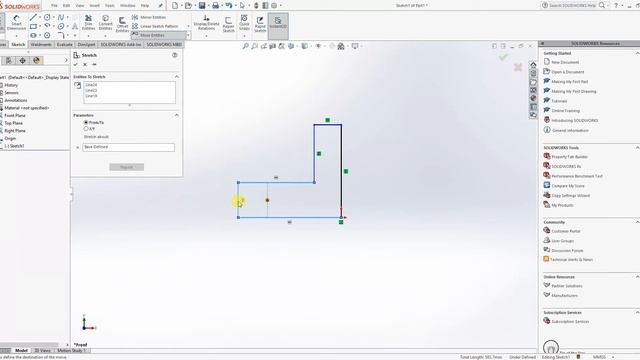640x360 pixels.
Task: Click the Repeat button in Stretch panel
Action: click(127, 167)
